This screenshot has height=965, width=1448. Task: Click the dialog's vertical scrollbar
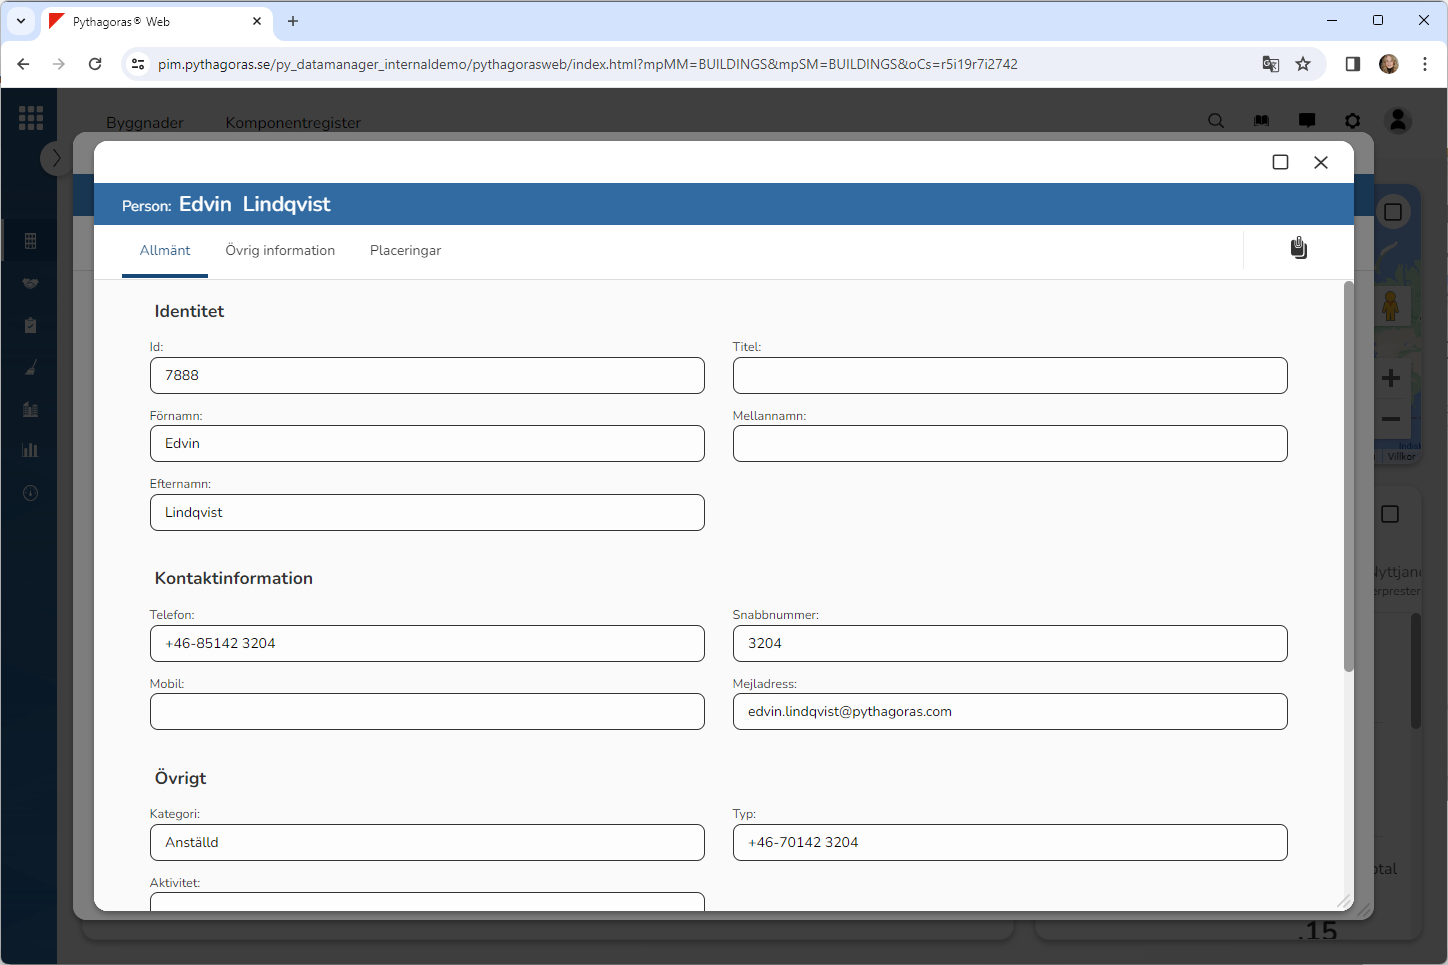tap(1348, 480)
